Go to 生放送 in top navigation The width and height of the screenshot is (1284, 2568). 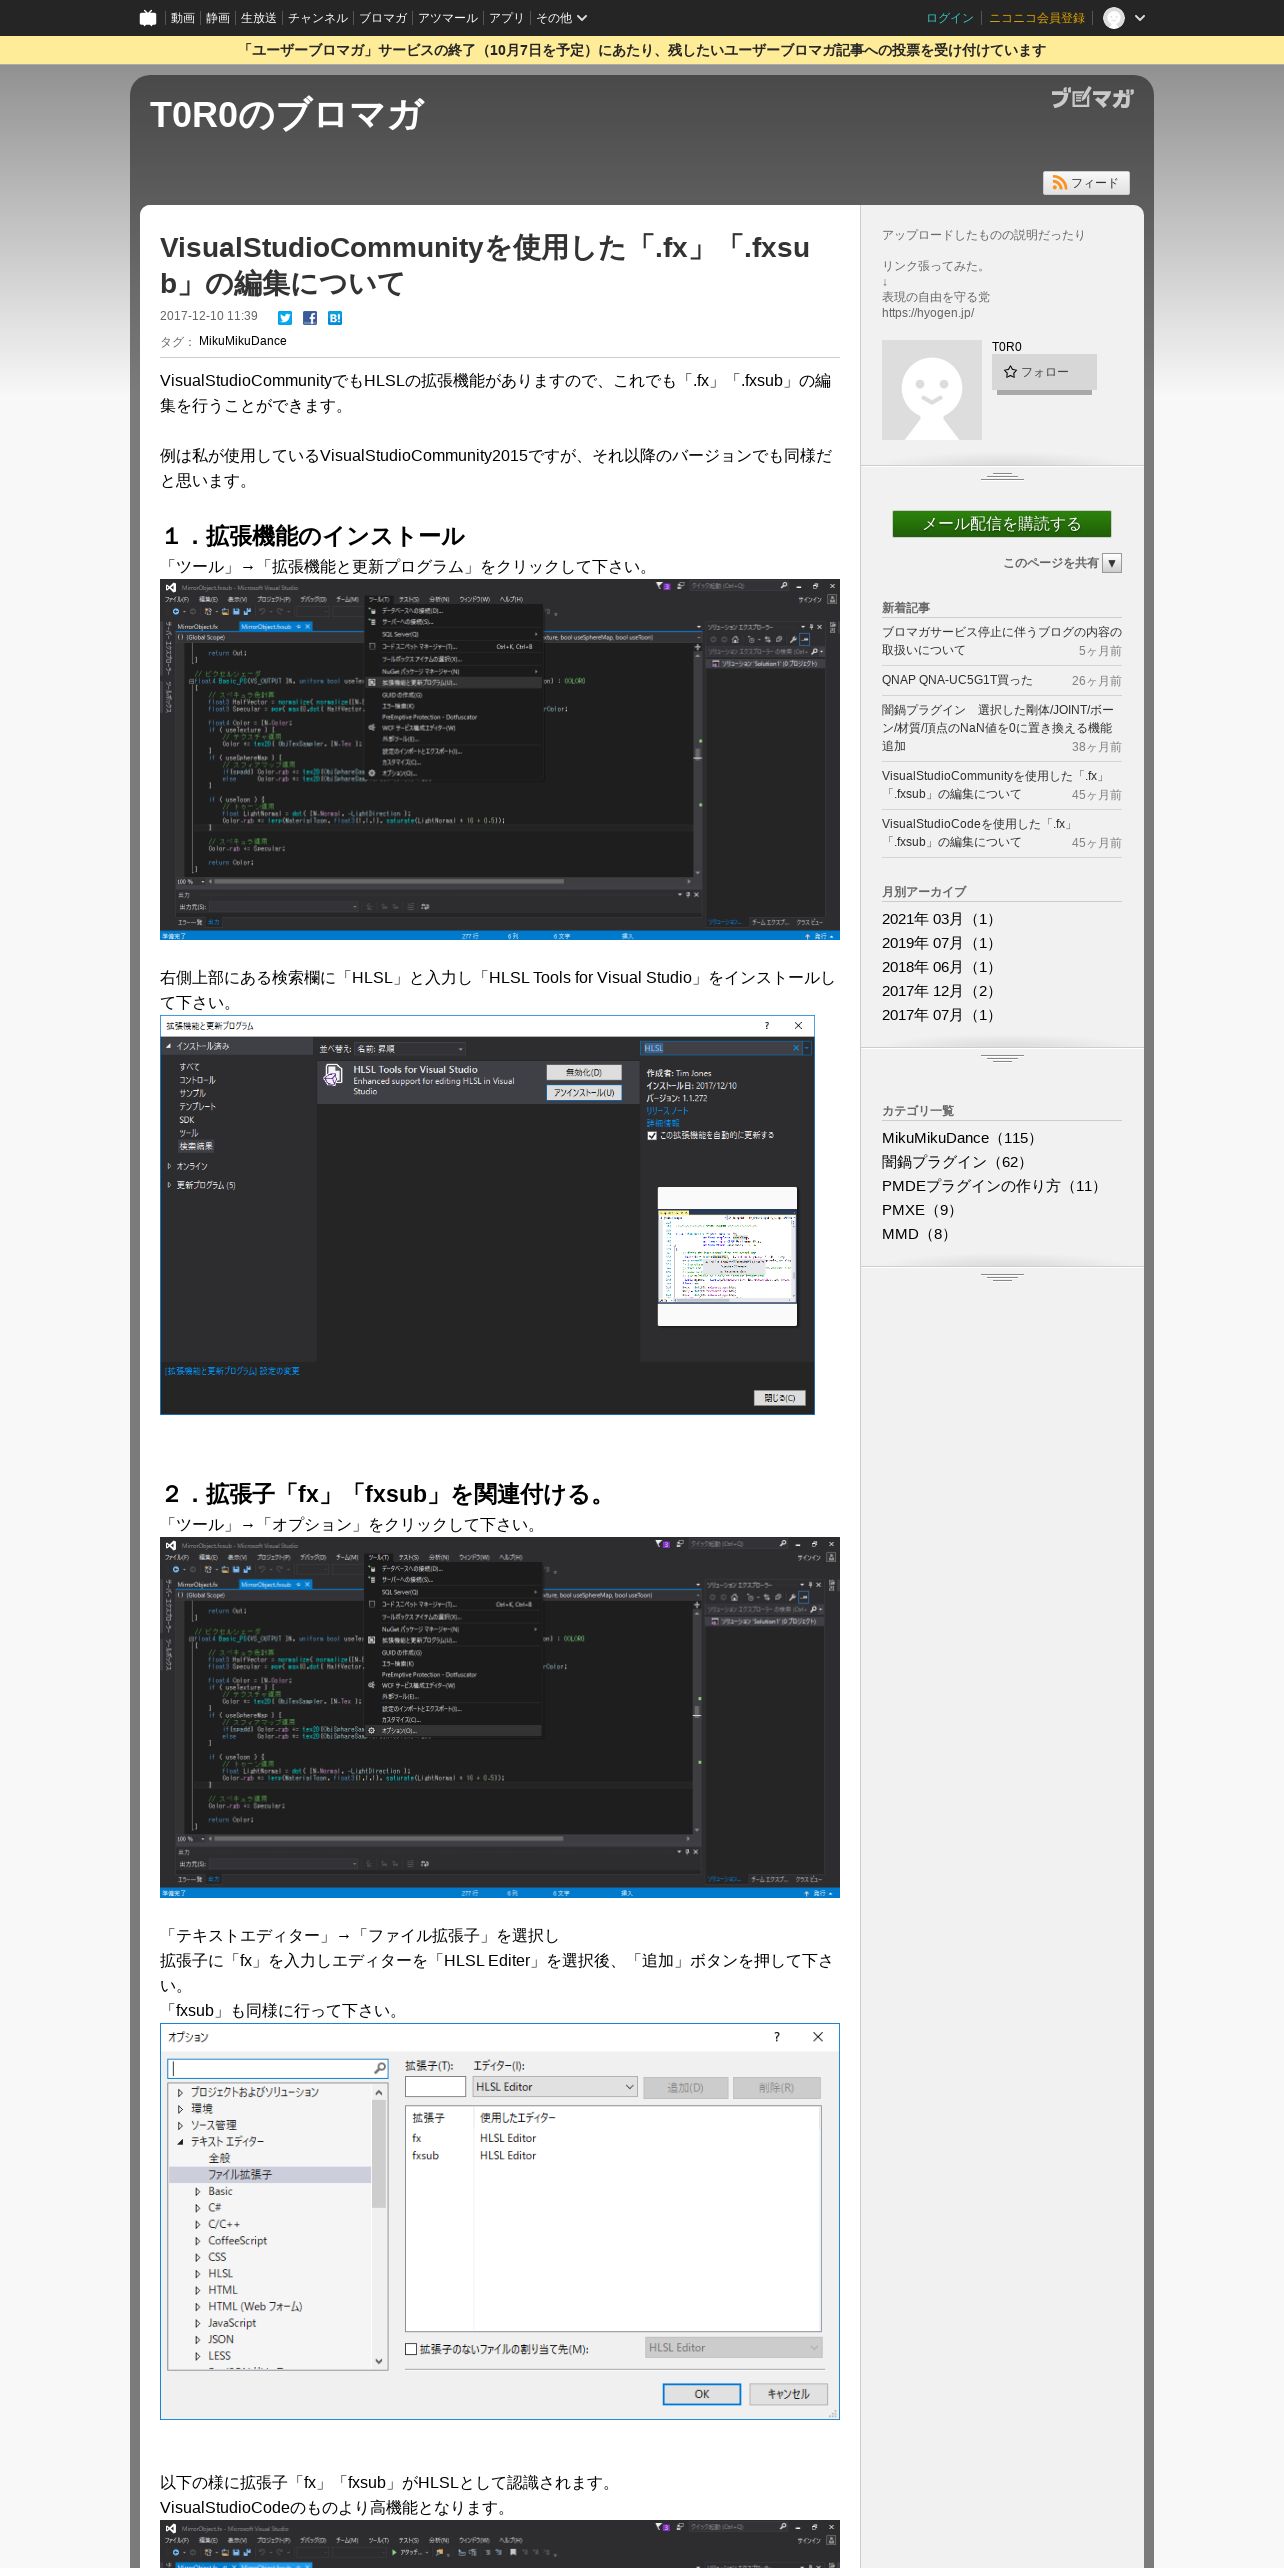pyautogui.click(x=258, y=18)
